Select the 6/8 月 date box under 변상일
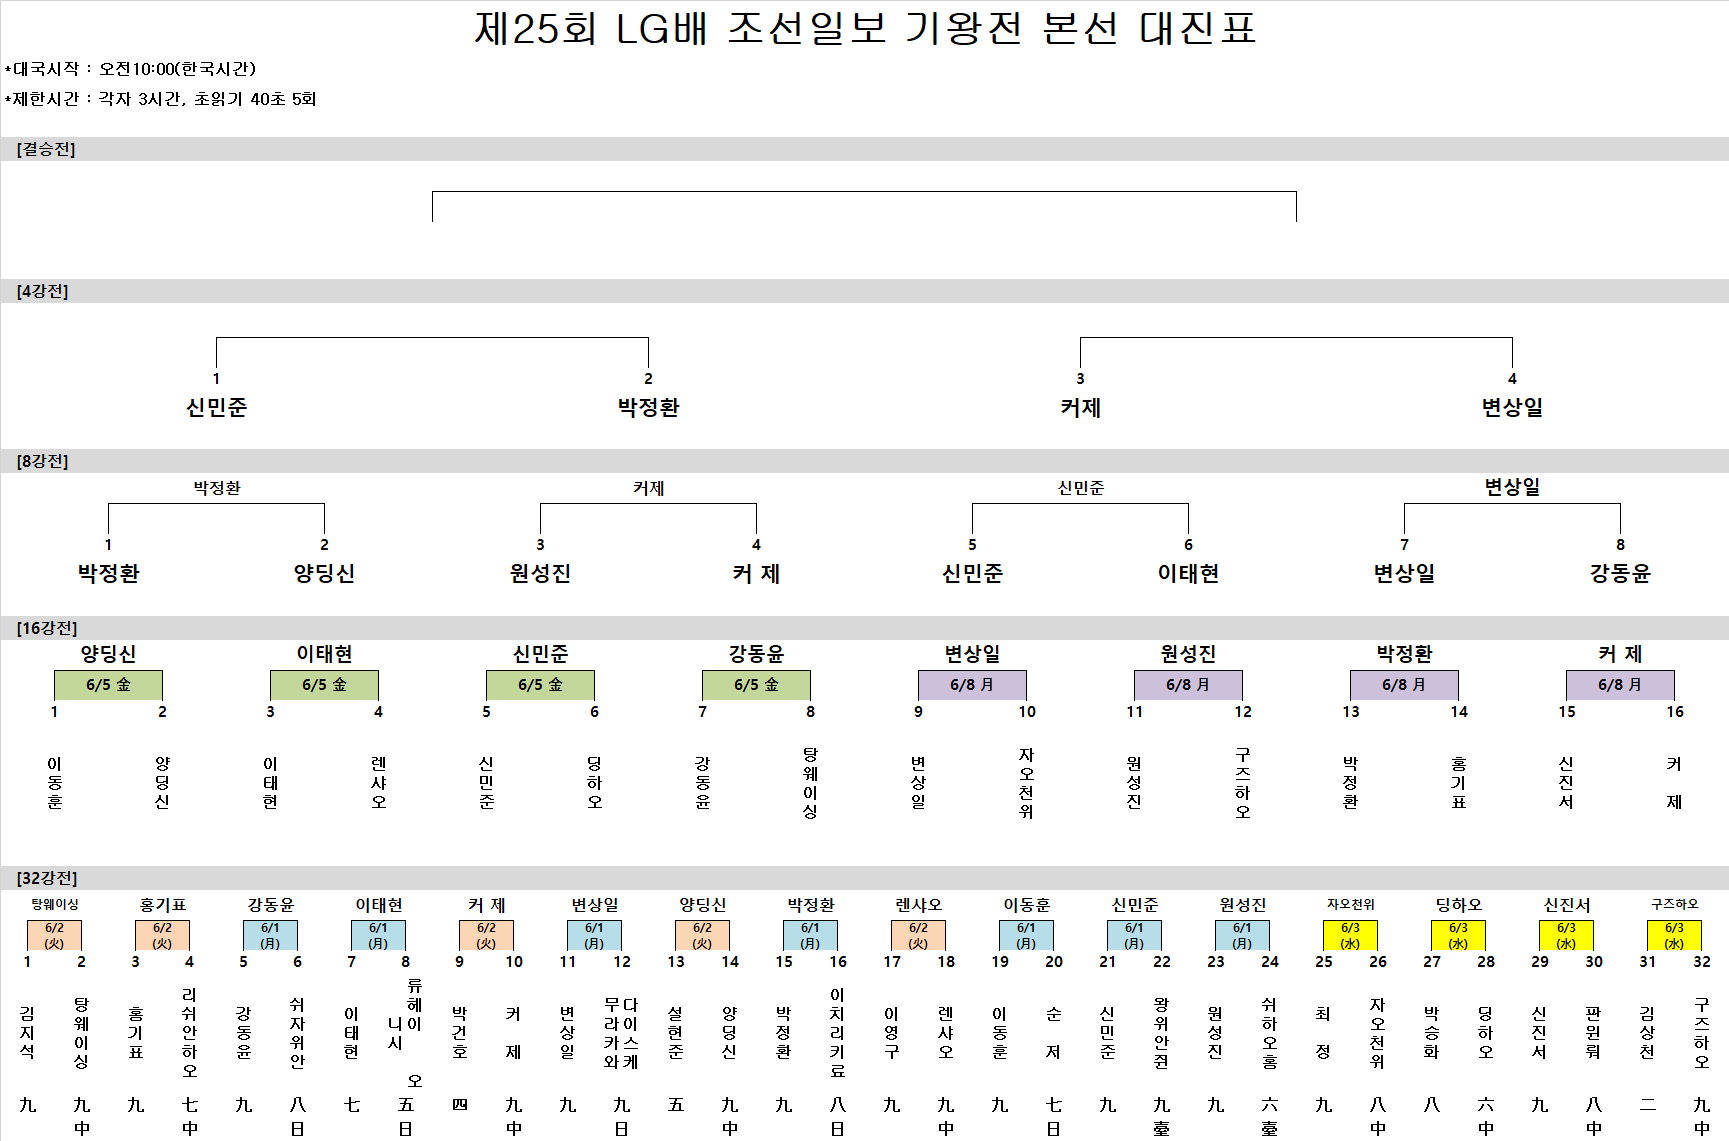 point(972,685)
